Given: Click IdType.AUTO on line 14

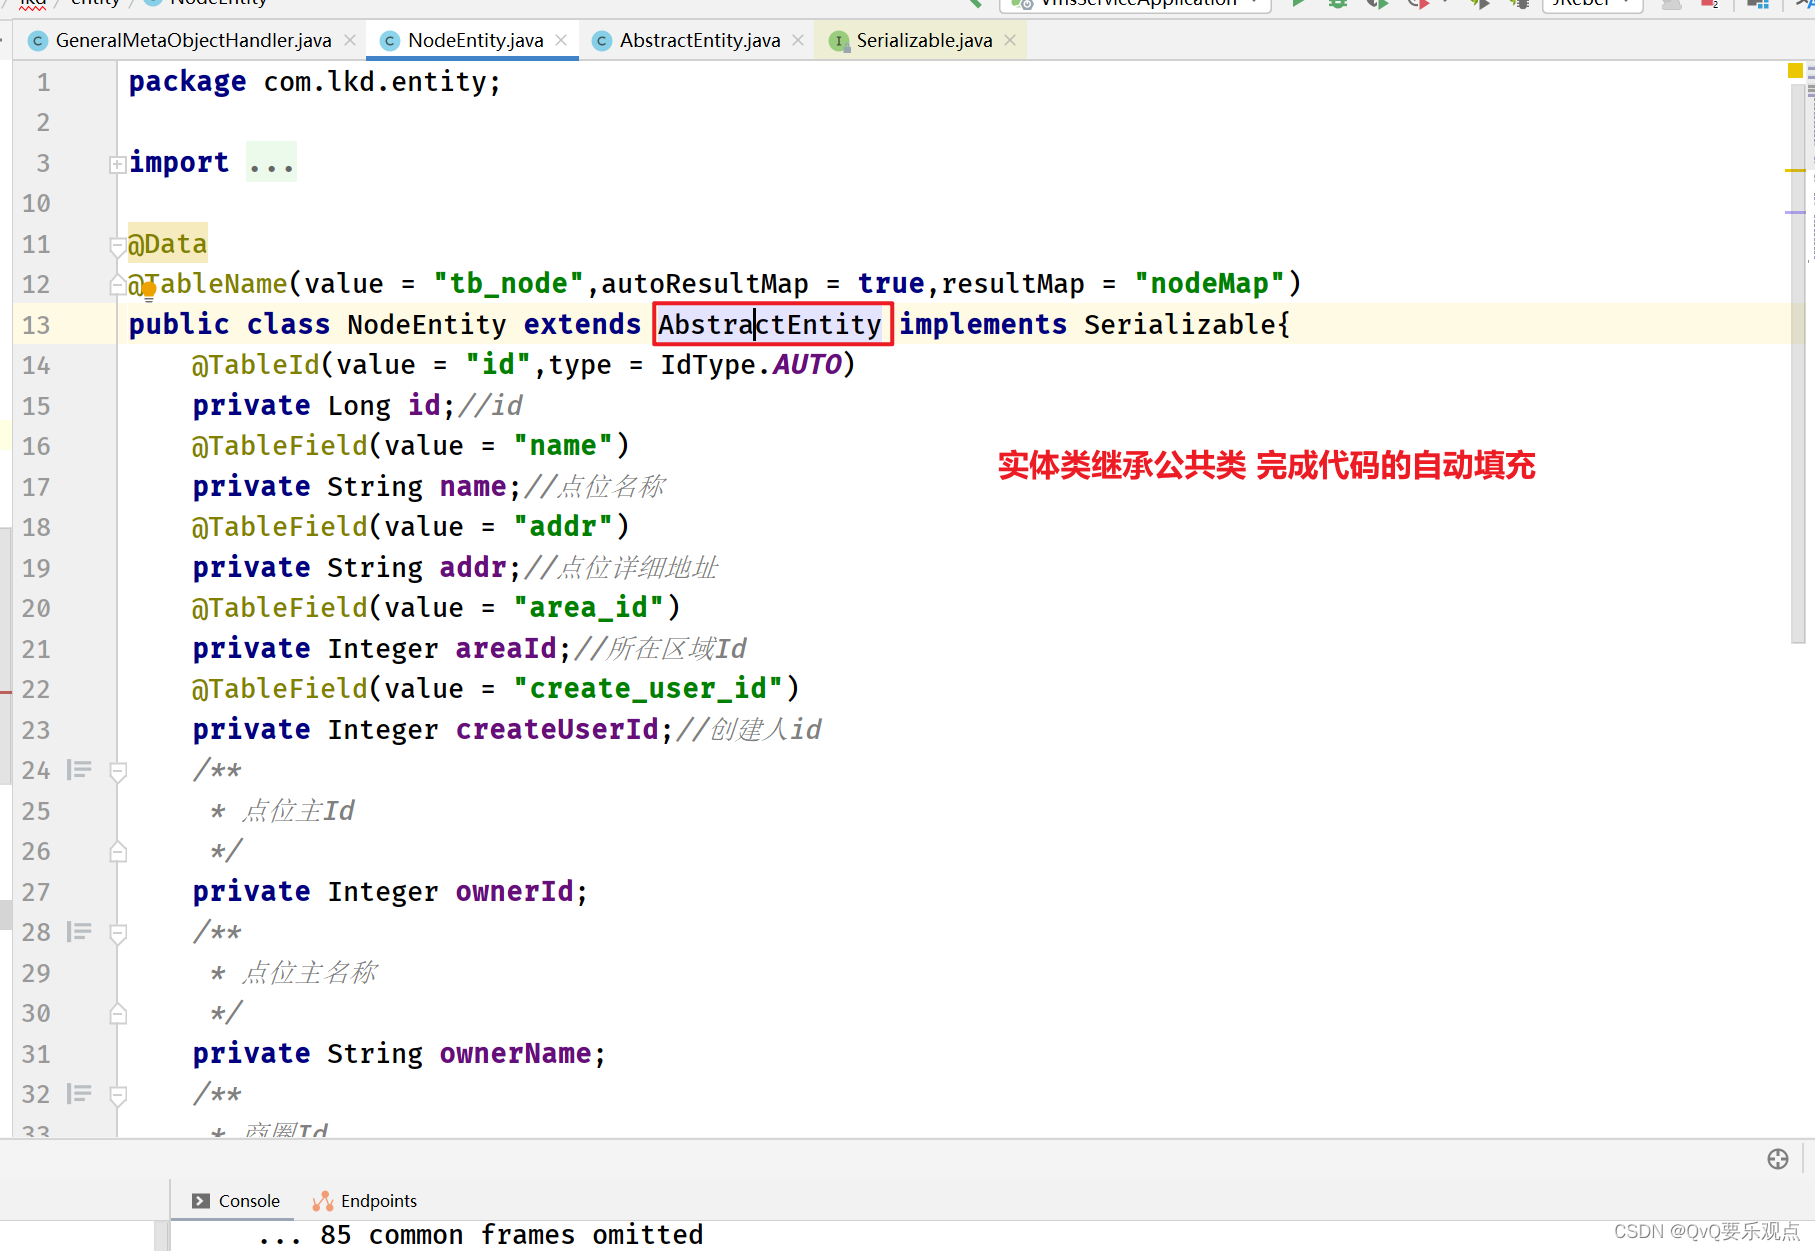Looking at the screenshot, I should (751, 365).
